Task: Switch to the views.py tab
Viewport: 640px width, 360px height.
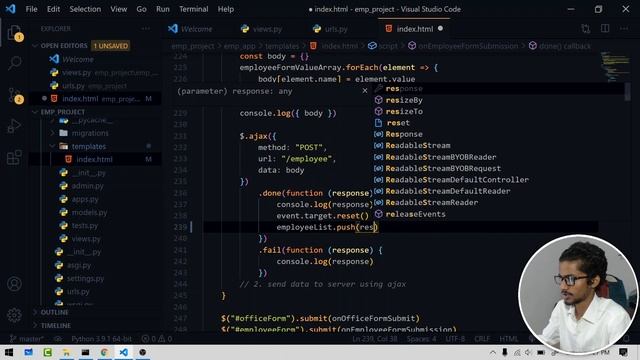Action: [x=267, y=29]
